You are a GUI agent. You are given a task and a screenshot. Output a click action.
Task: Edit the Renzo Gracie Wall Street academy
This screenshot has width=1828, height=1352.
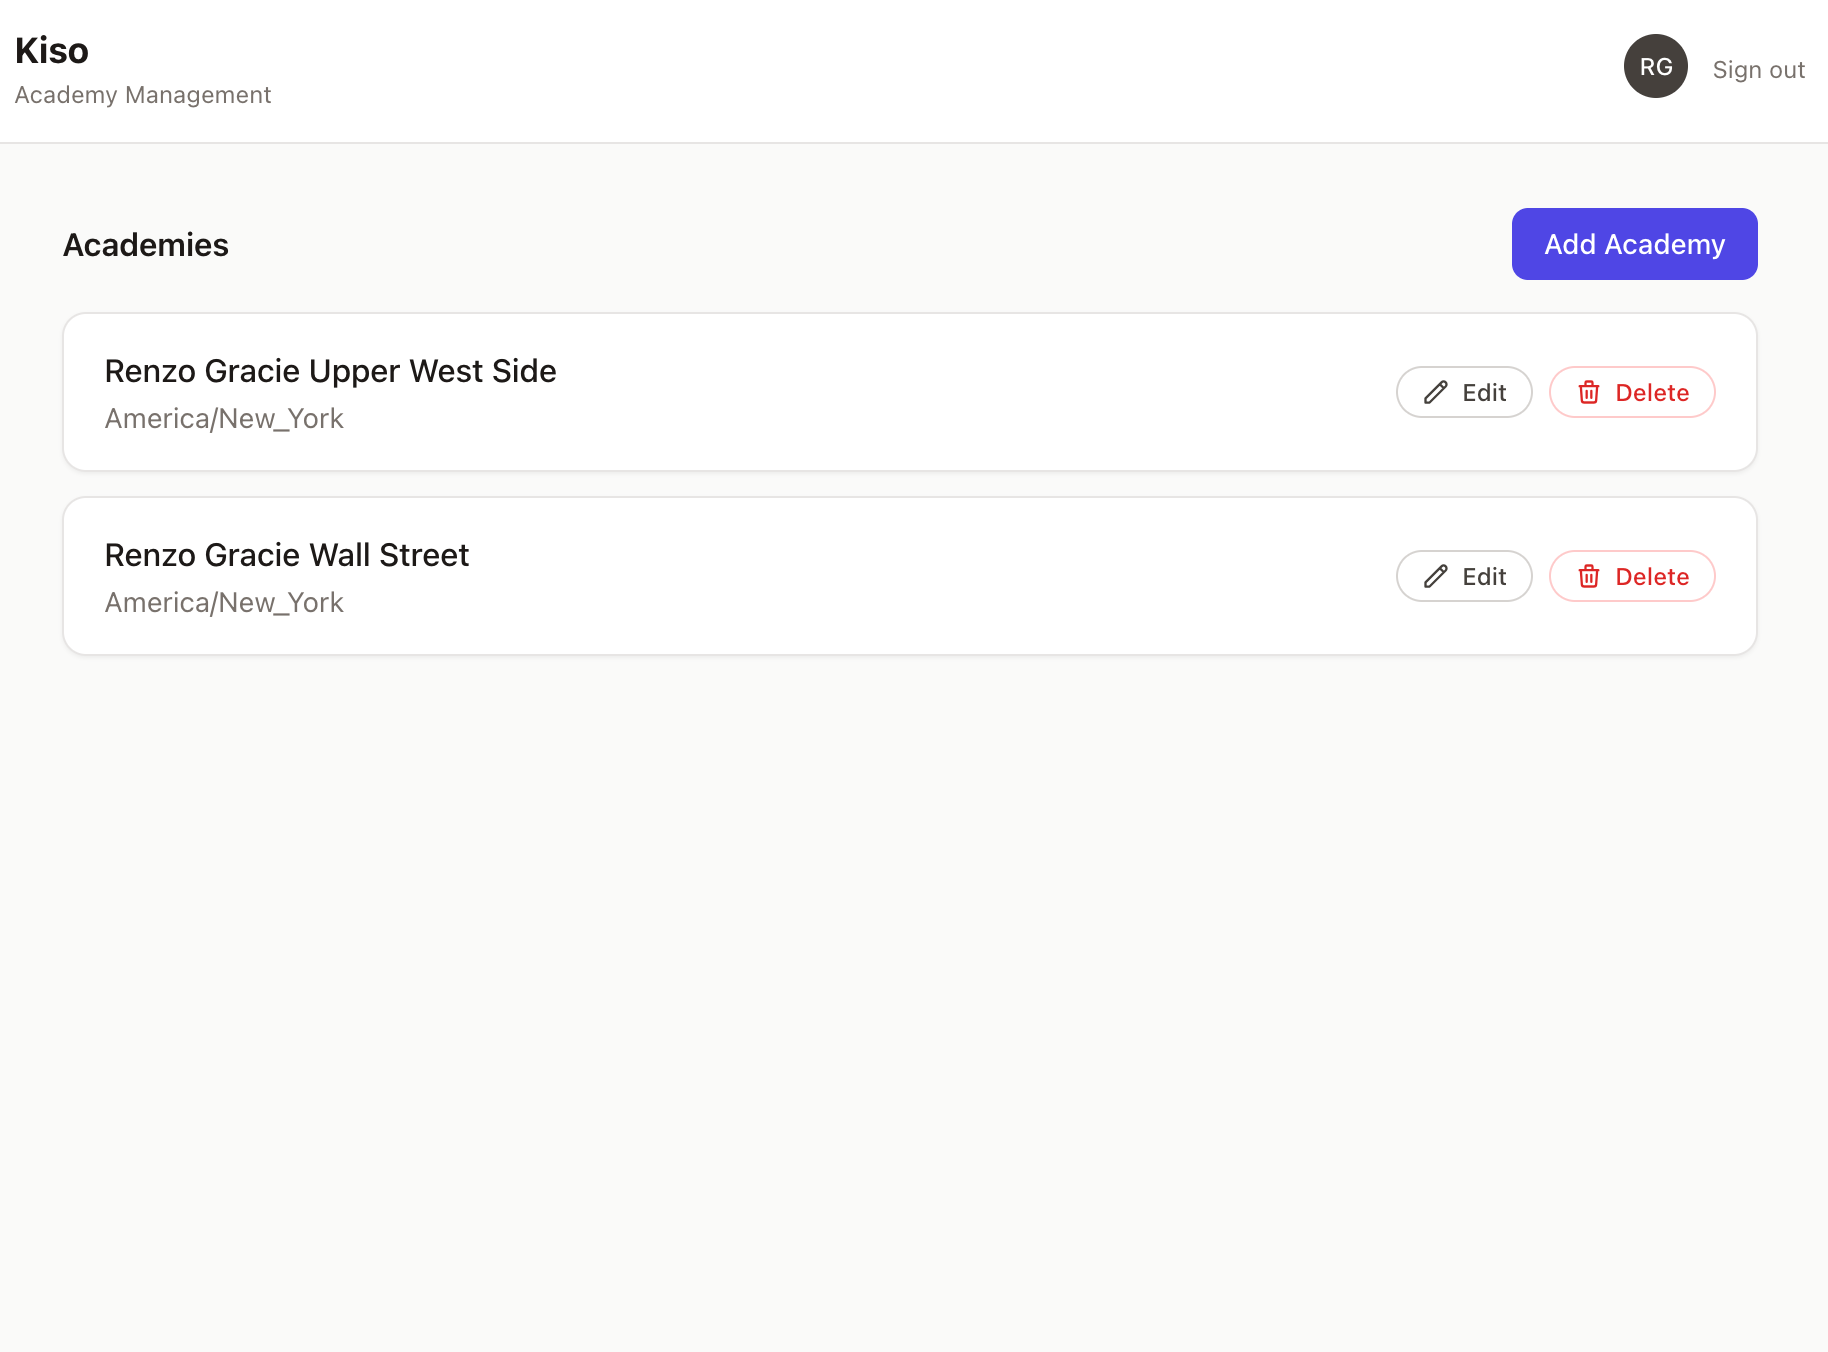coord(1464,576)
